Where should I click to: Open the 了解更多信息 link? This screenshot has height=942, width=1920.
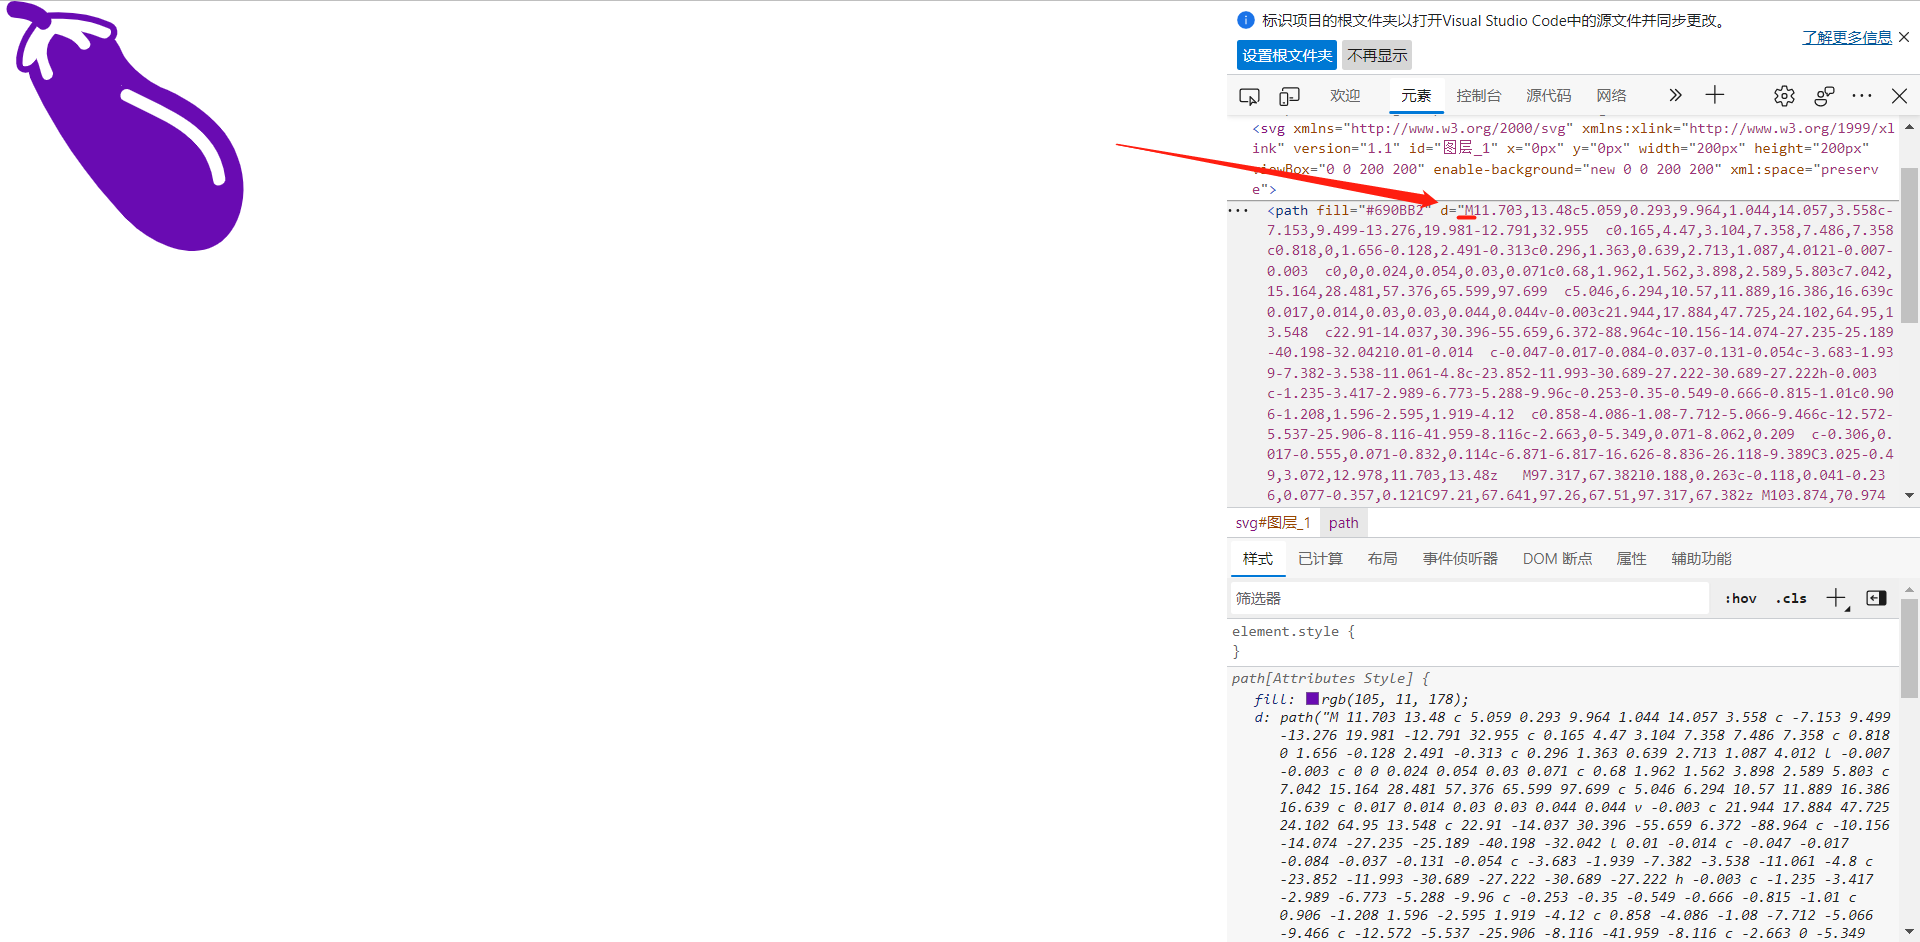1847,37
